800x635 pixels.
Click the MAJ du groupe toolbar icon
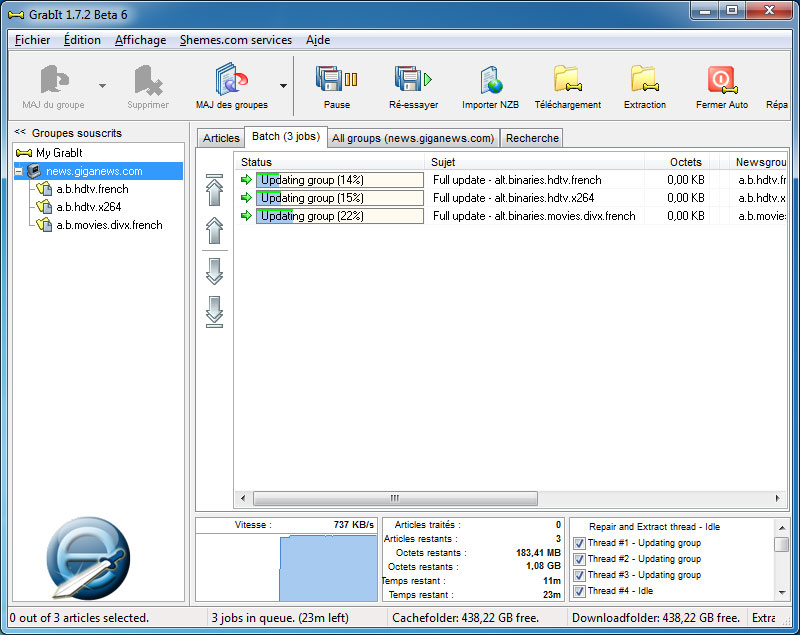[x=54, y=80]
